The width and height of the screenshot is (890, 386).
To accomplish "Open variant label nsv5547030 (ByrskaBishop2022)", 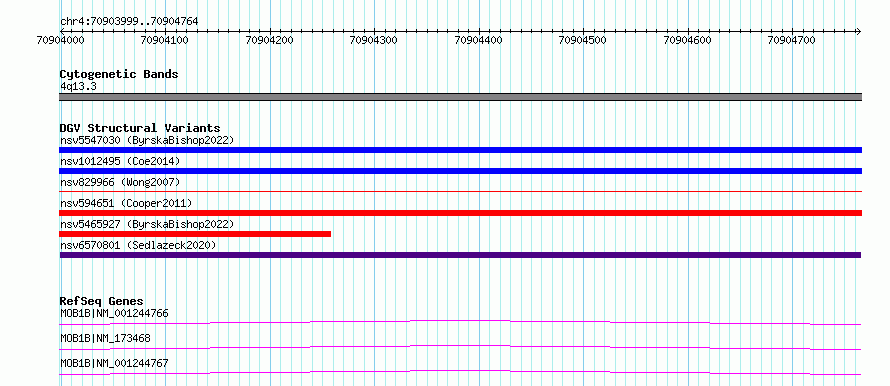I will [147, 140].
